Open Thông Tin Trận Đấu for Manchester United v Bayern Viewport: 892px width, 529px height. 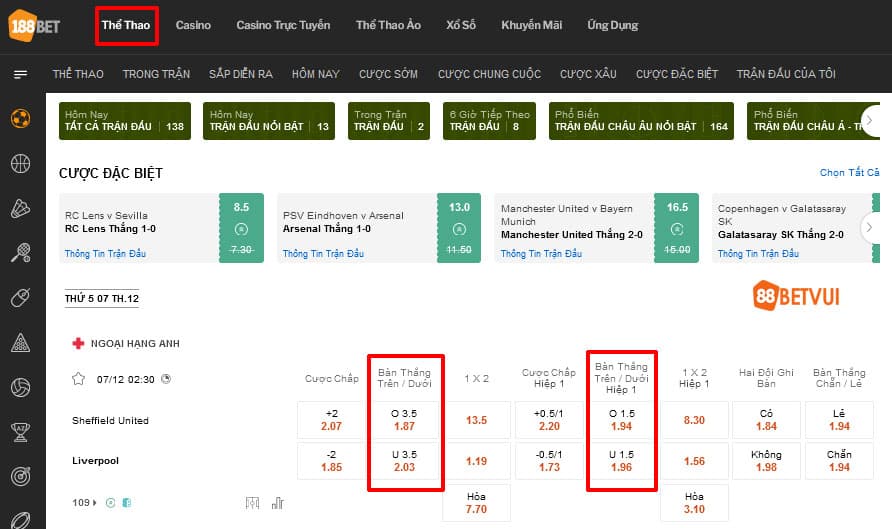click(x=541, y=254)
